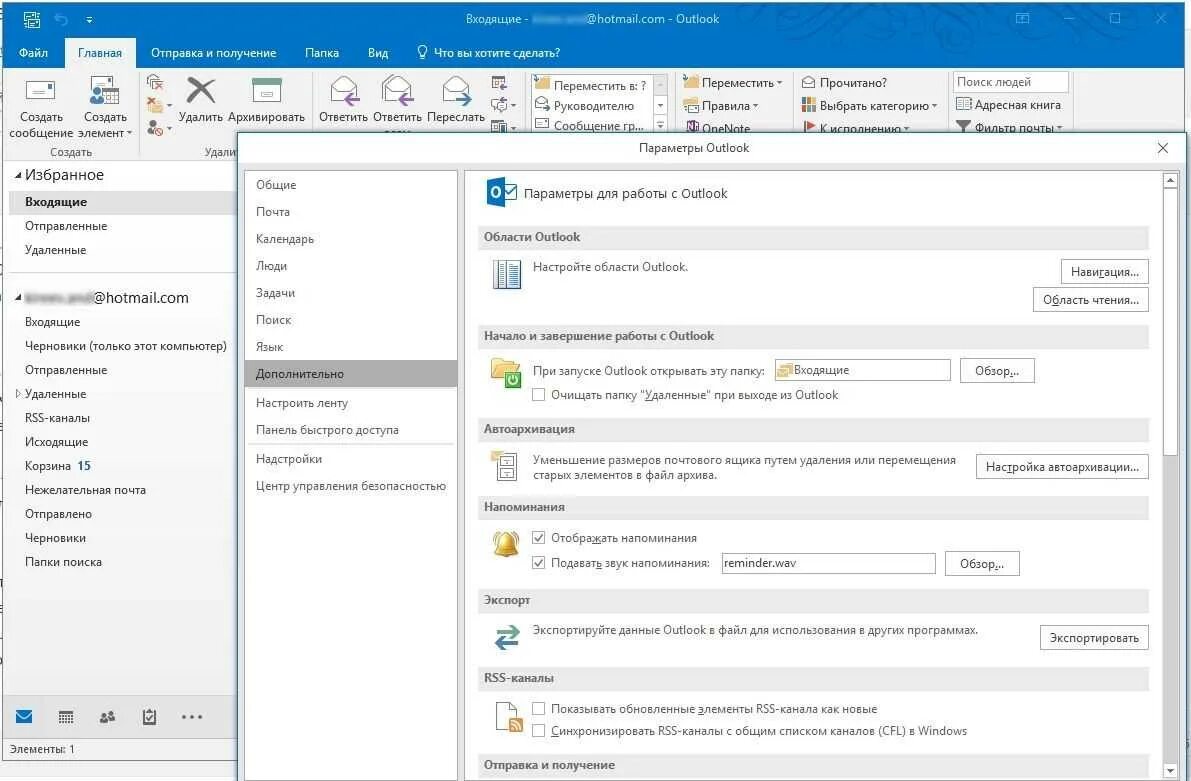This screenshot has height=781, width=1191.
Task: Enable RSS sync with Windows CFL checkbox
Action: (539, 731)
